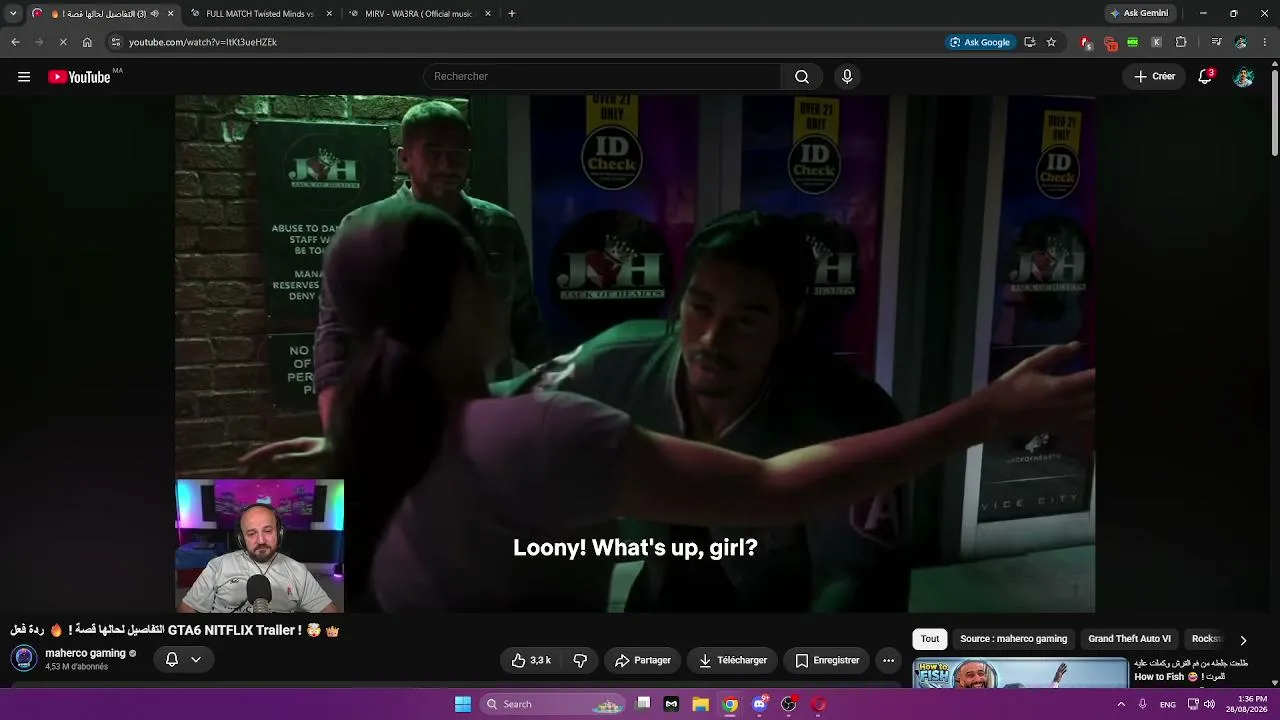Click the Enregistrer button

click(827, 660)
